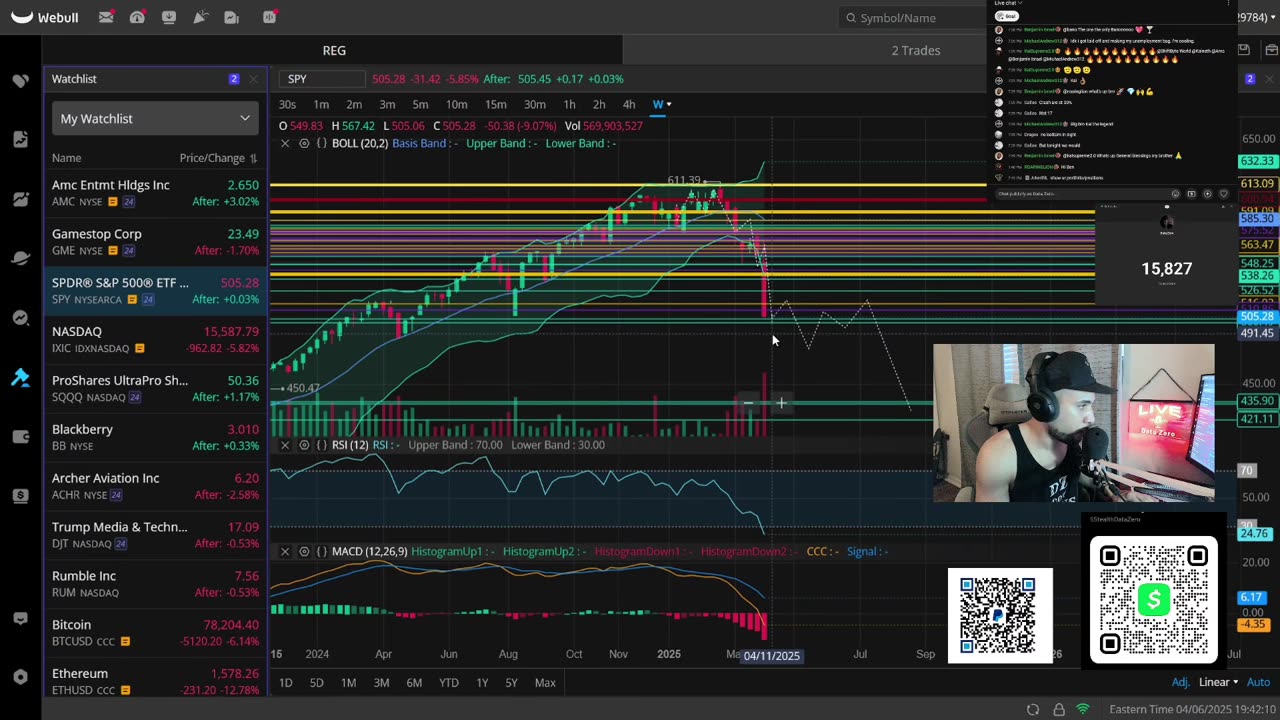Set chart range to YTD
The image size is (1280, 720).
pos(449,682)
